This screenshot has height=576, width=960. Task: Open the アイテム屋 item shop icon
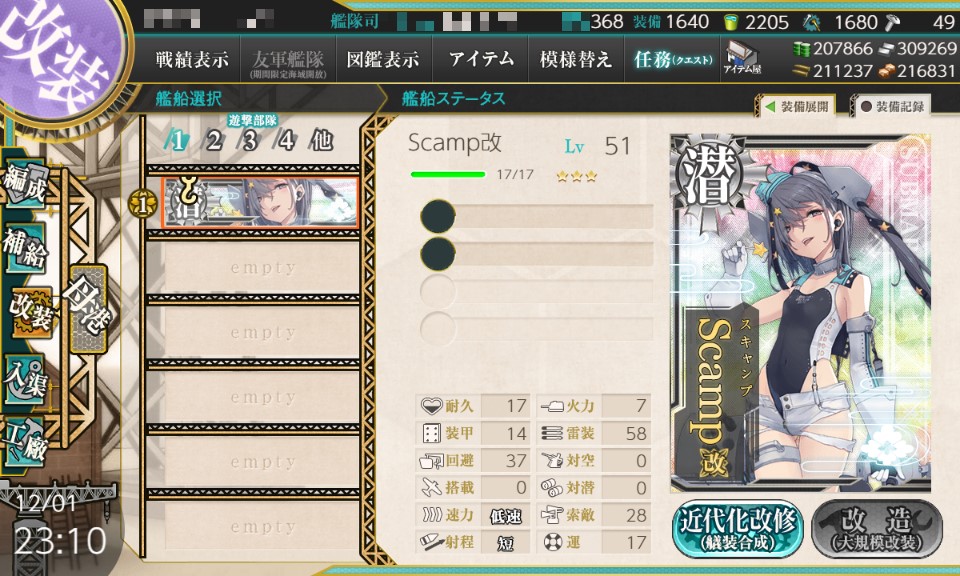point(741,58)
